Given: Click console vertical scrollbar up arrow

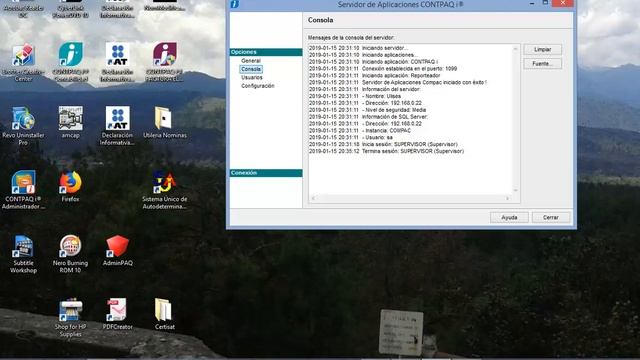Looking at the screenshot, I should click(516, 49).
